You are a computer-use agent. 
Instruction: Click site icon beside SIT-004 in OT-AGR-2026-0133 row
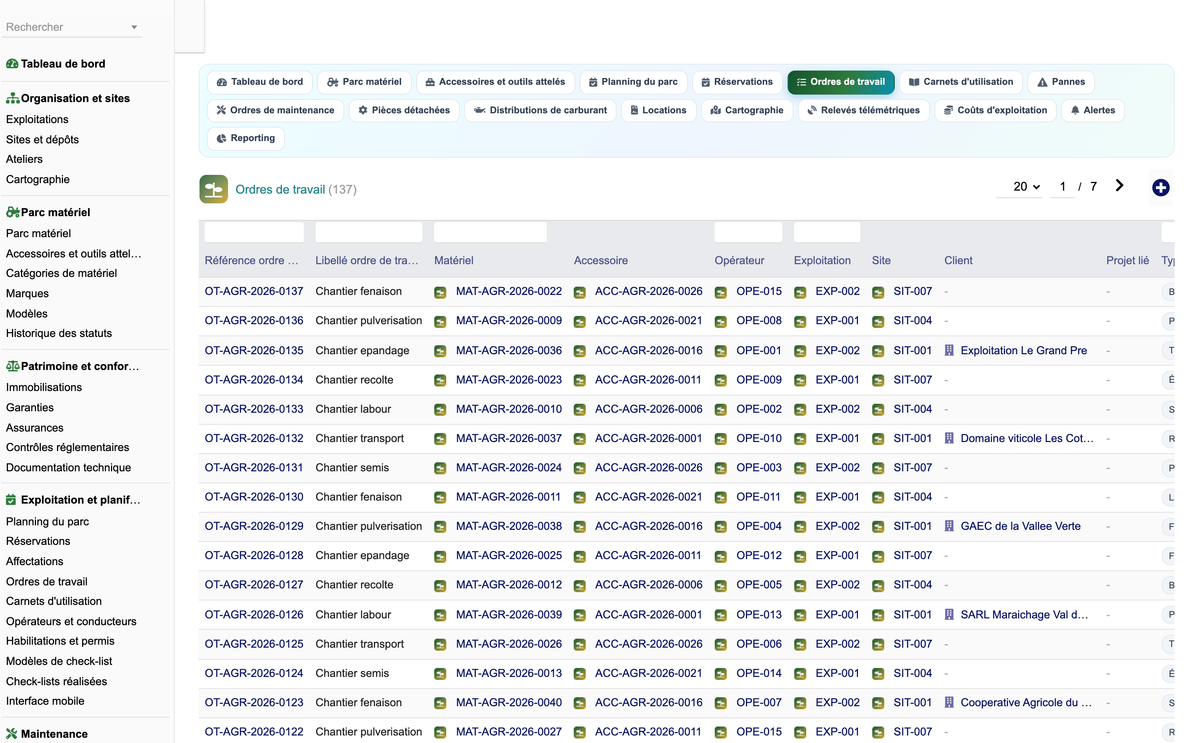pos(878,409)
